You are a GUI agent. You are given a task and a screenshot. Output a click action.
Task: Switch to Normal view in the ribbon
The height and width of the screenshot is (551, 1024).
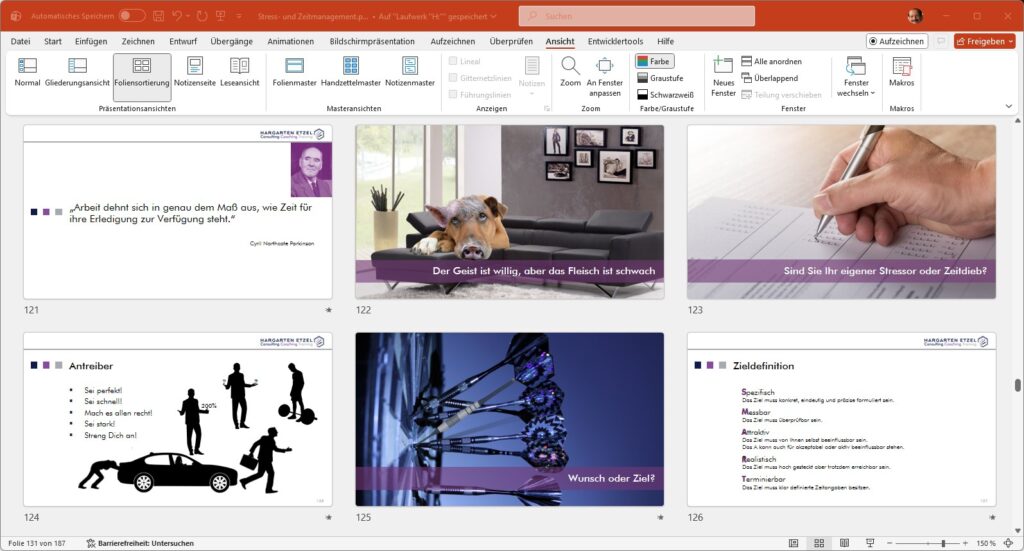click(x=27, y=72)
